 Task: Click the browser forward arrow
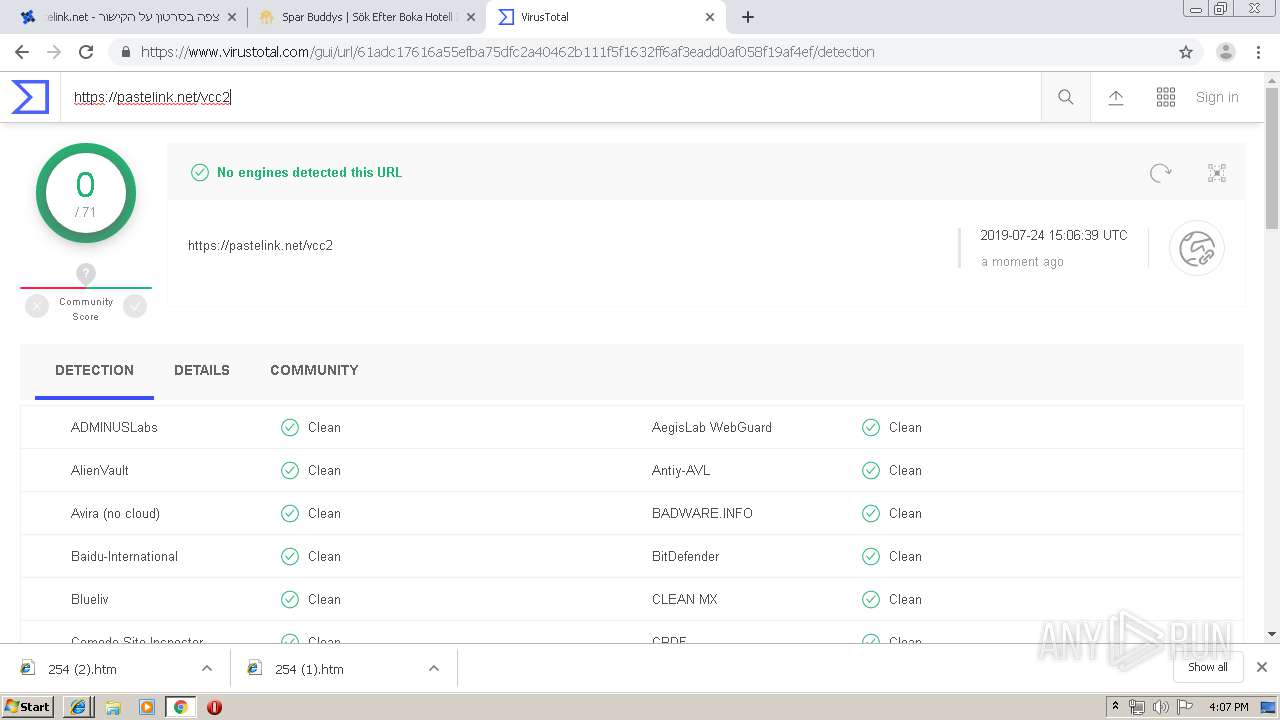pos(54,52)
